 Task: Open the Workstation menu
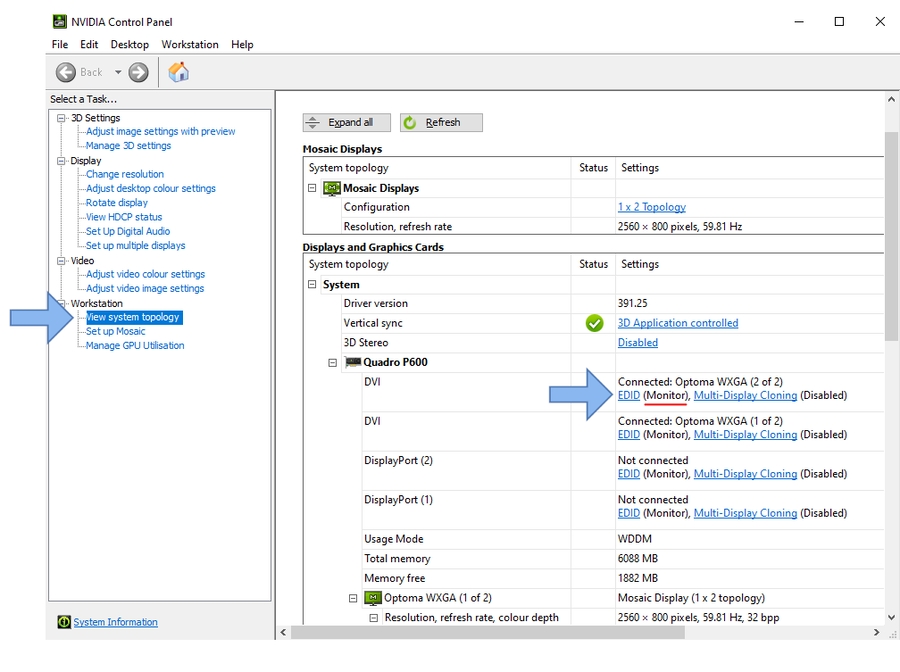190,44
